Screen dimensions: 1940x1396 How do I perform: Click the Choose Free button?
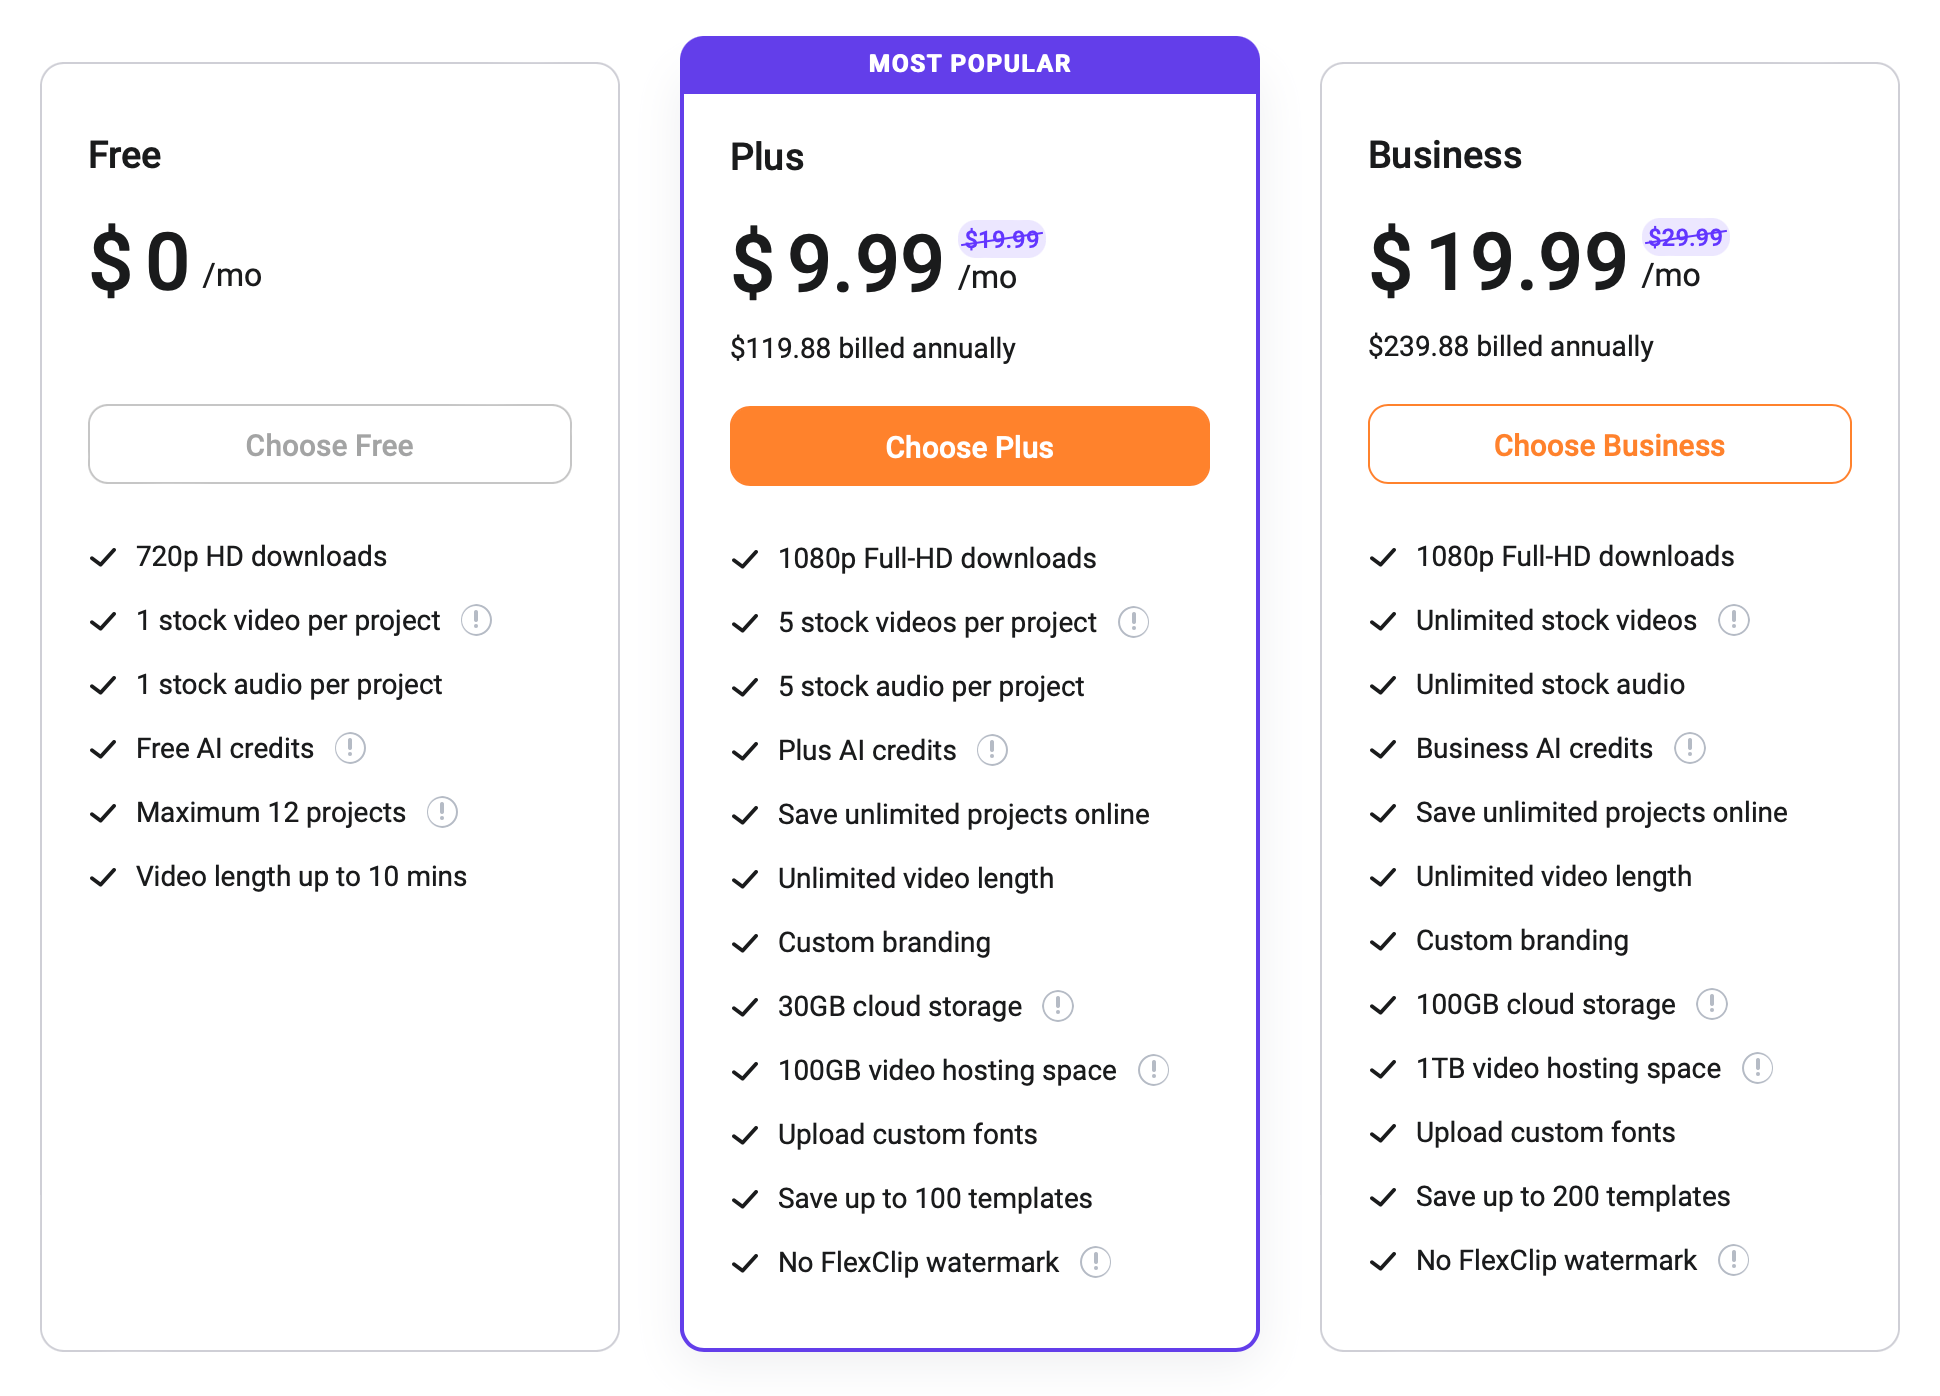pos(330,445)
